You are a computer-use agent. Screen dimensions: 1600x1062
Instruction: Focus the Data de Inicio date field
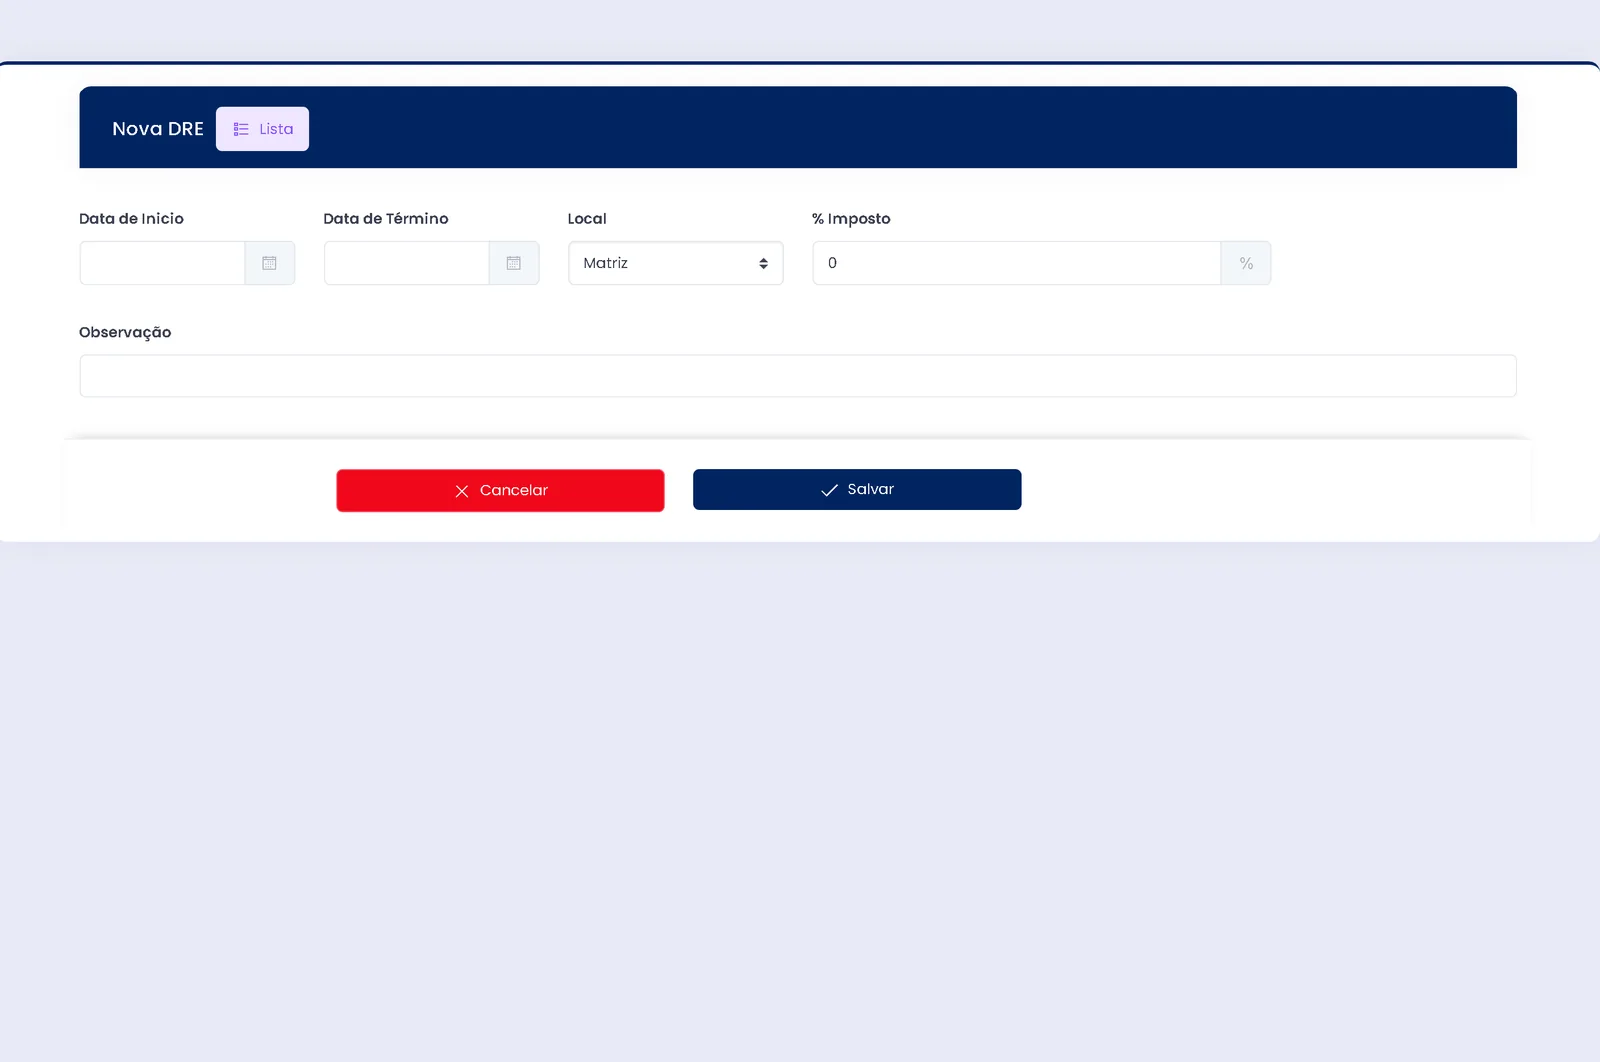point(162,263)
